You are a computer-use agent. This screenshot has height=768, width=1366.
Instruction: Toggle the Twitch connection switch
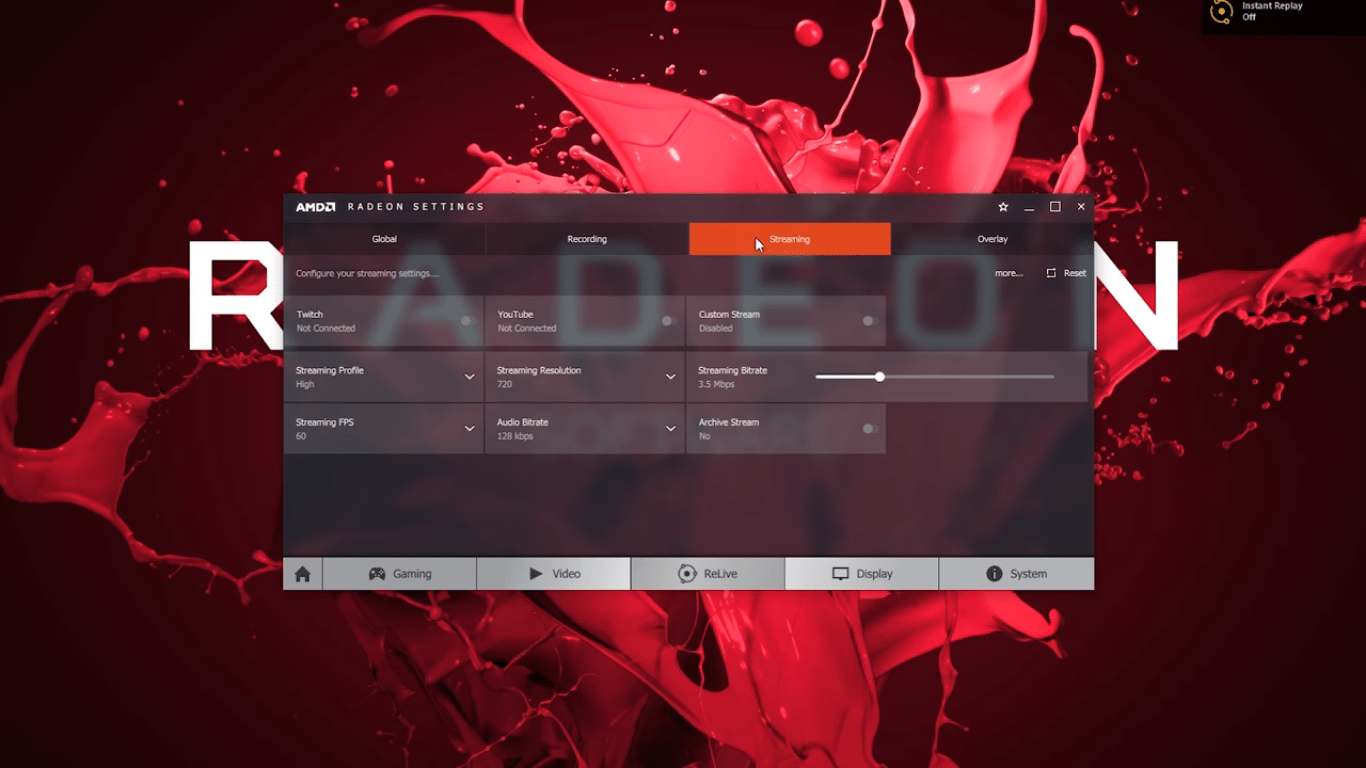[467, 321]
